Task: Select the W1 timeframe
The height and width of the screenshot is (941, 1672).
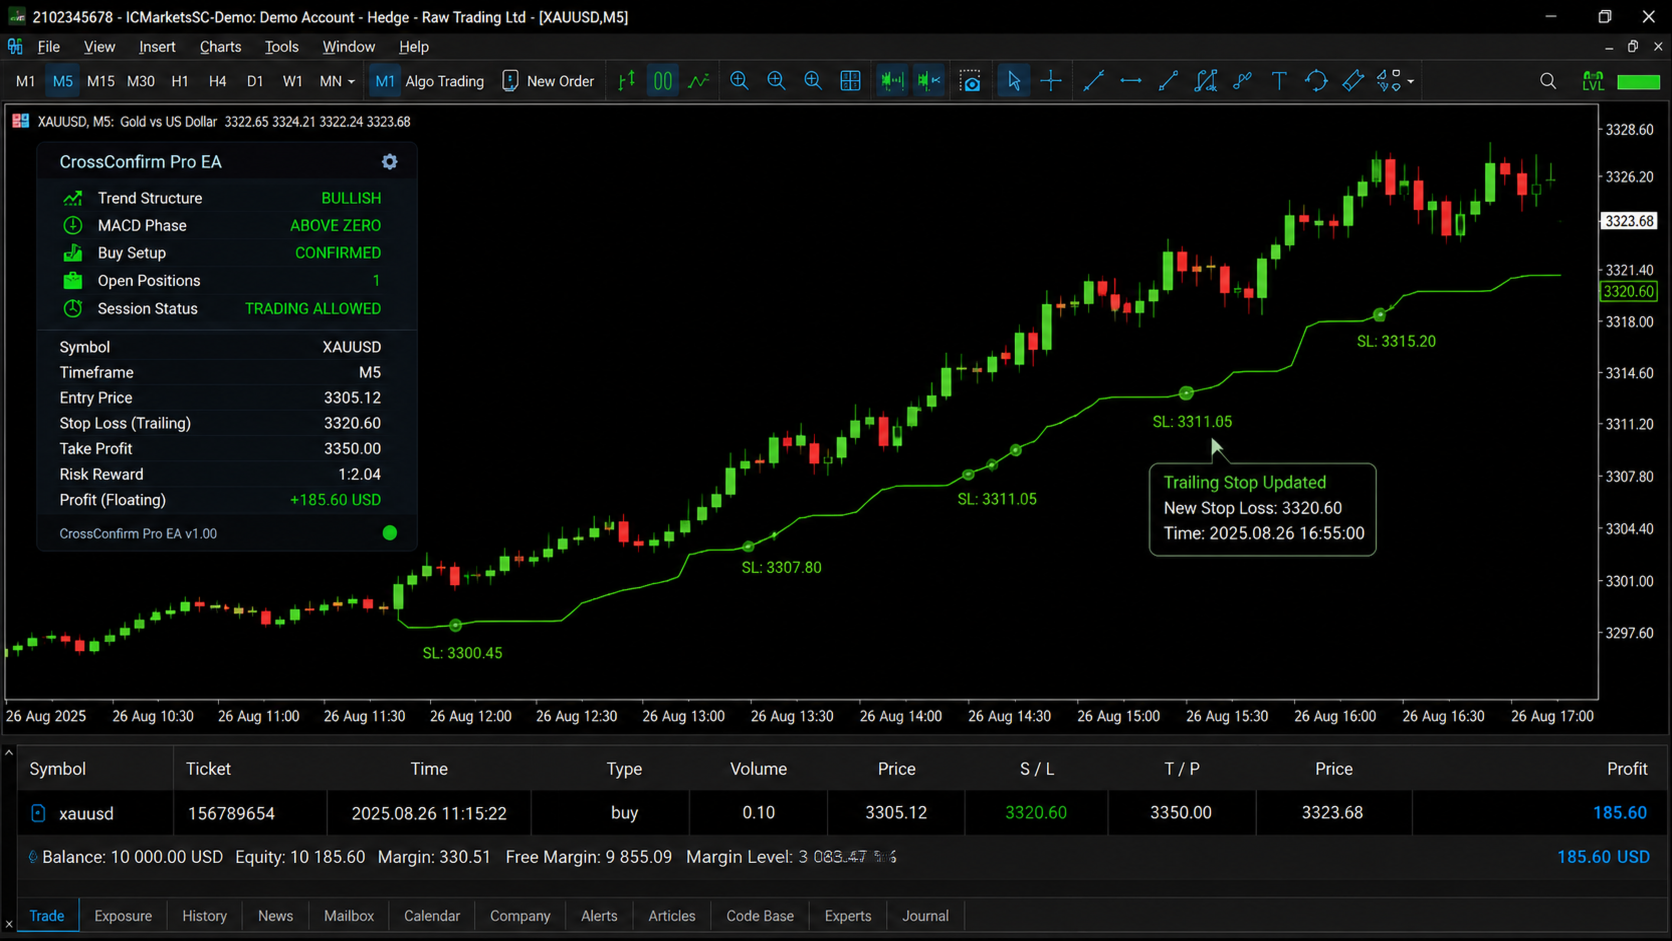Action: coord(292,81)
